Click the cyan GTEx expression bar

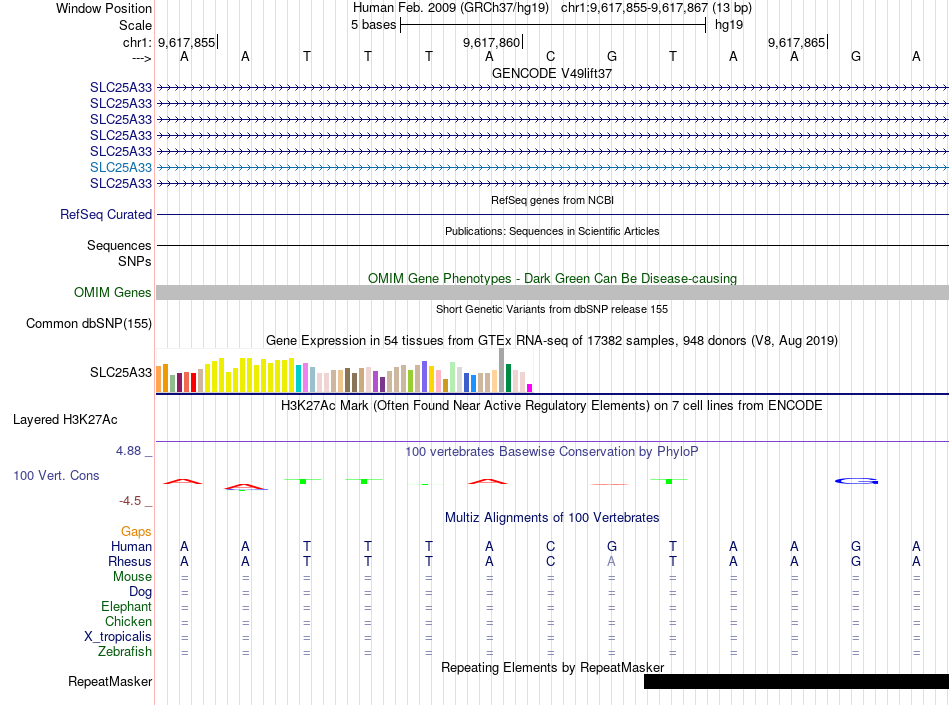(299, 379)
